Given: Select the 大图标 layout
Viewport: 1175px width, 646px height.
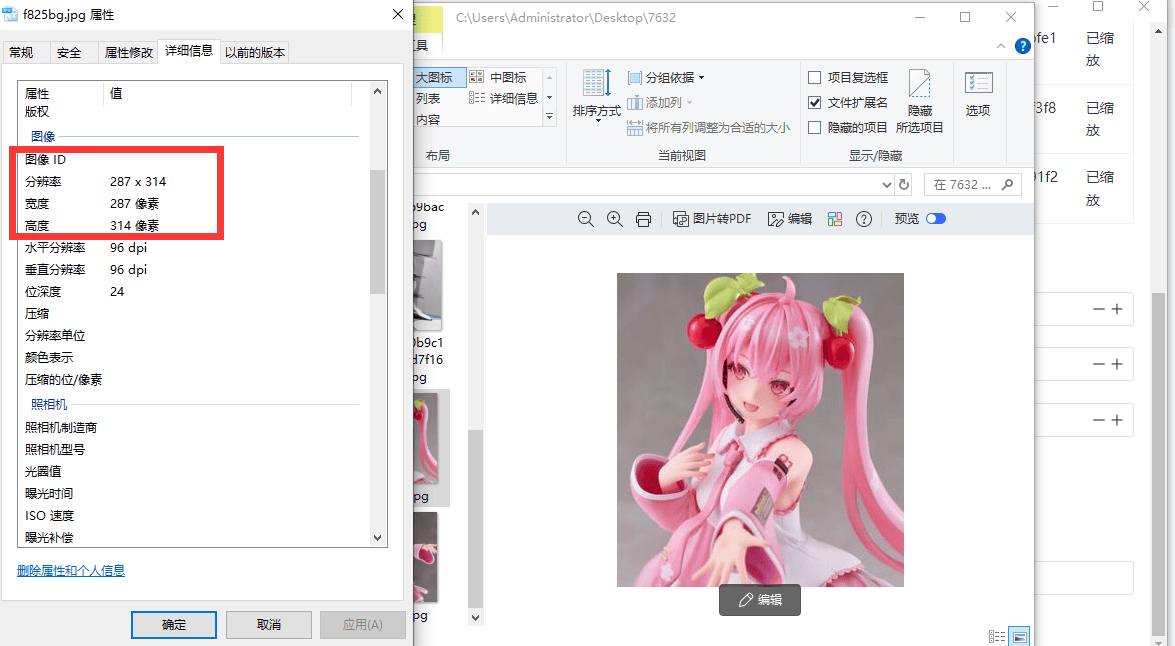Looking at the screenshot, I should tap(438, 77).
